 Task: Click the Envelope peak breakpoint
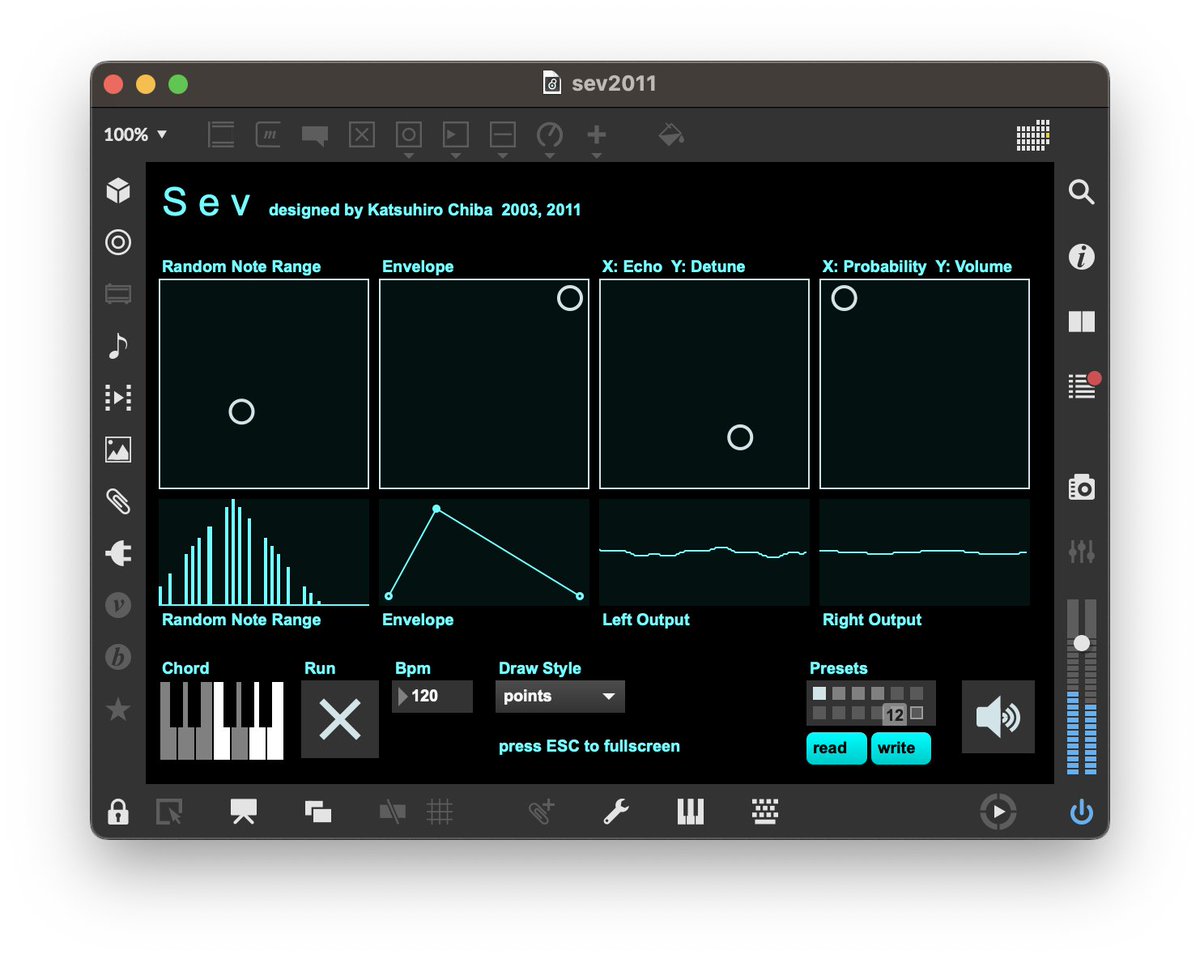(x=436, y=509)
